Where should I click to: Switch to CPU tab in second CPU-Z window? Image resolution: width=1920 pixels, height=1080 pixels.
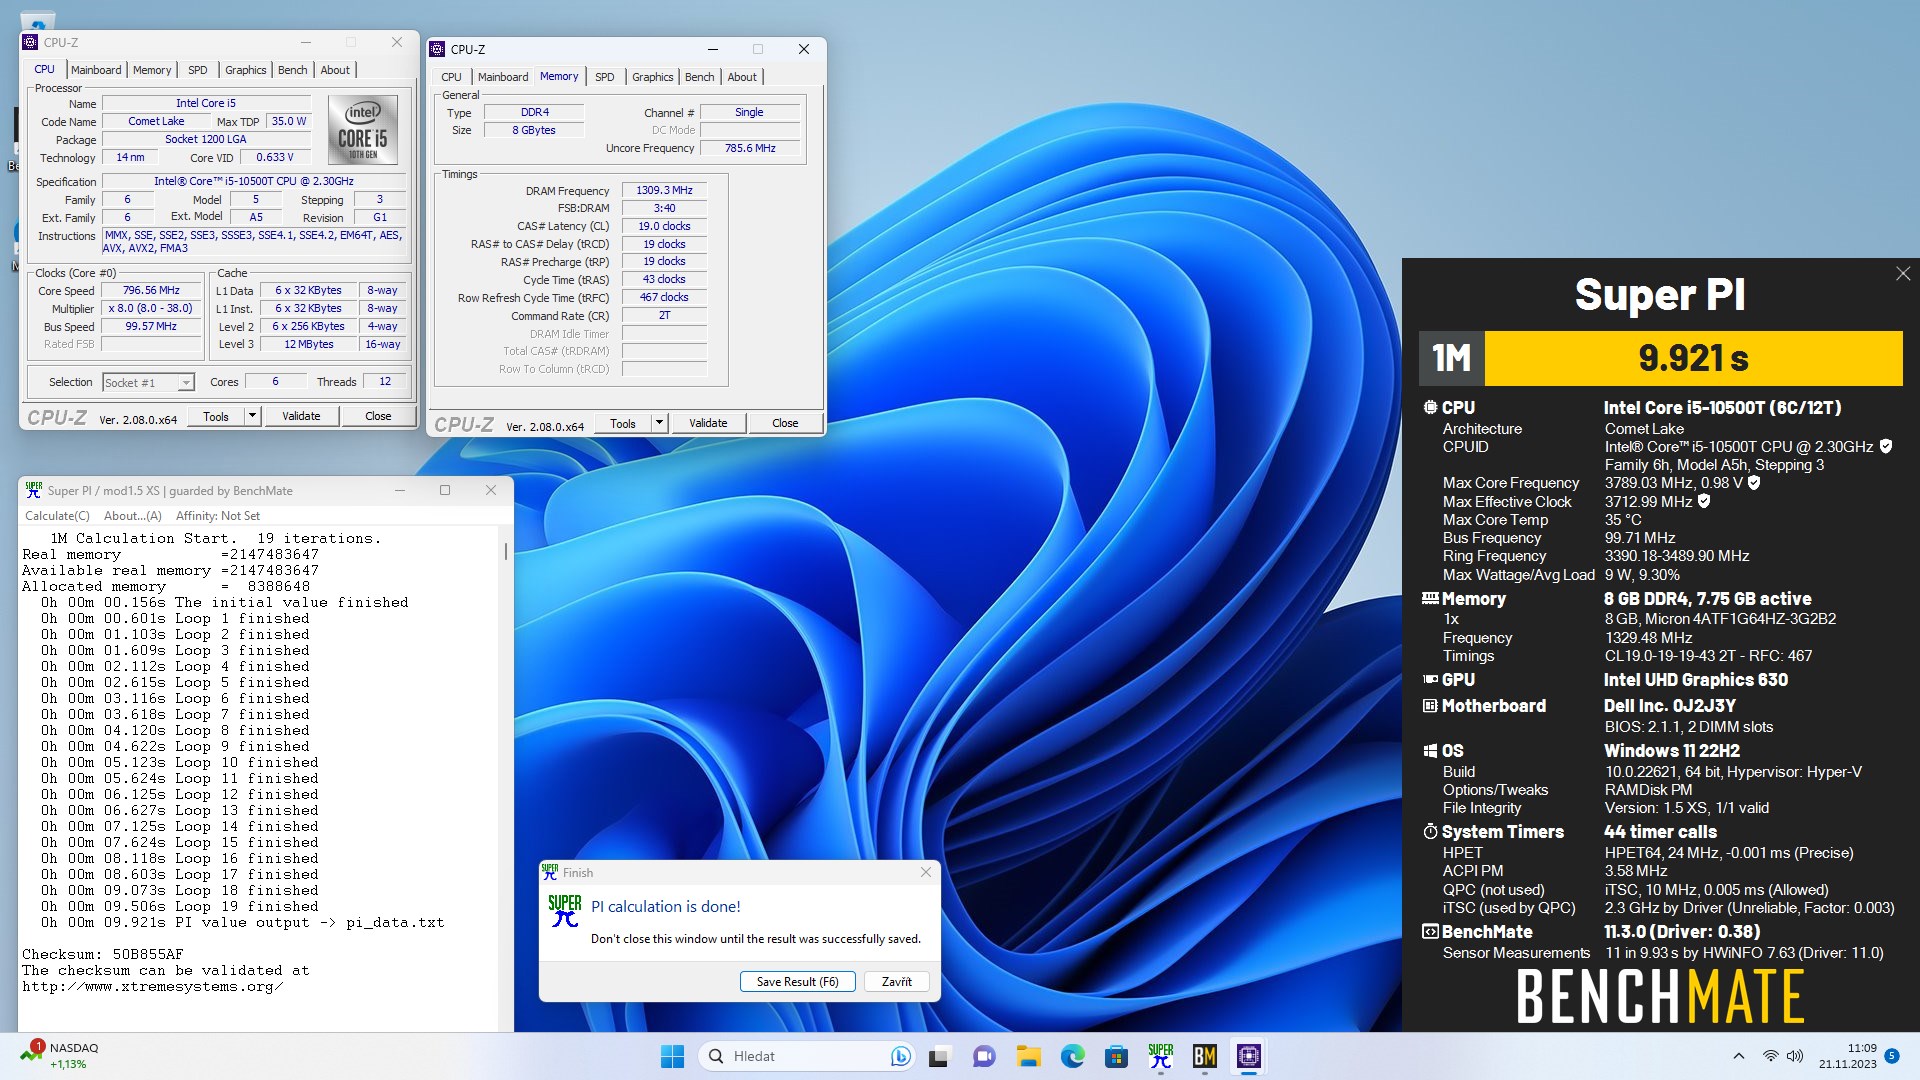click(452, 77)
